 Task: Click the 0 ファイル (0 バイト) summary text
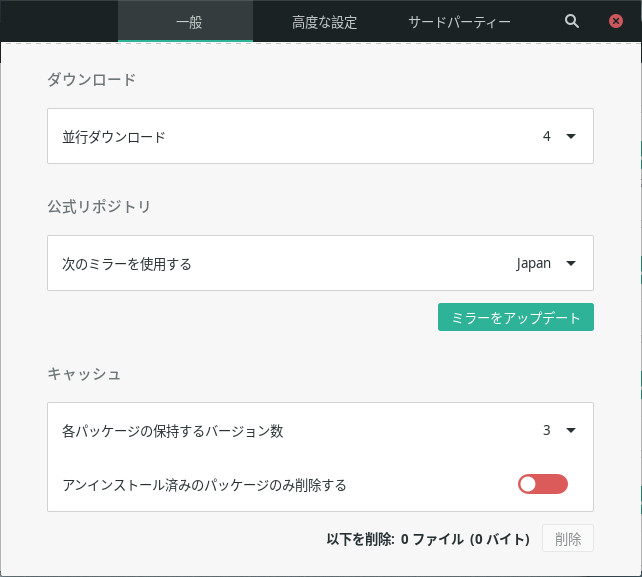[464, 539]
